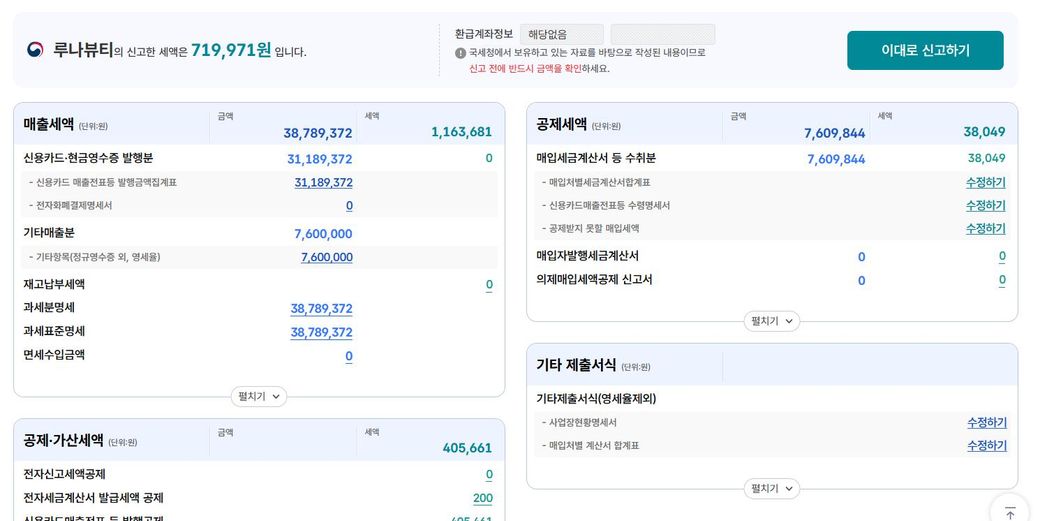Click 수정하기 for 사업장현황명세서
1040x521 pixels.
pyautogui.click(x=986, y=423)
